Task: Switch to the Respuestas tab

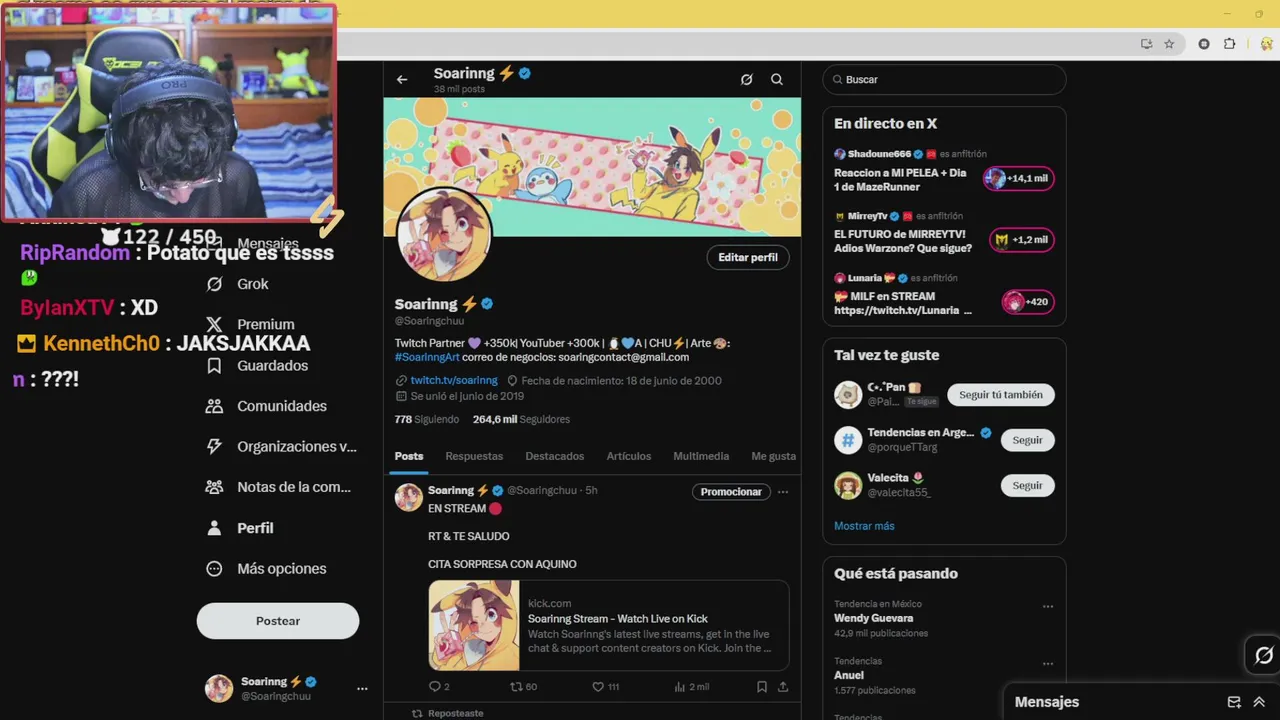Action: [474, 456]
